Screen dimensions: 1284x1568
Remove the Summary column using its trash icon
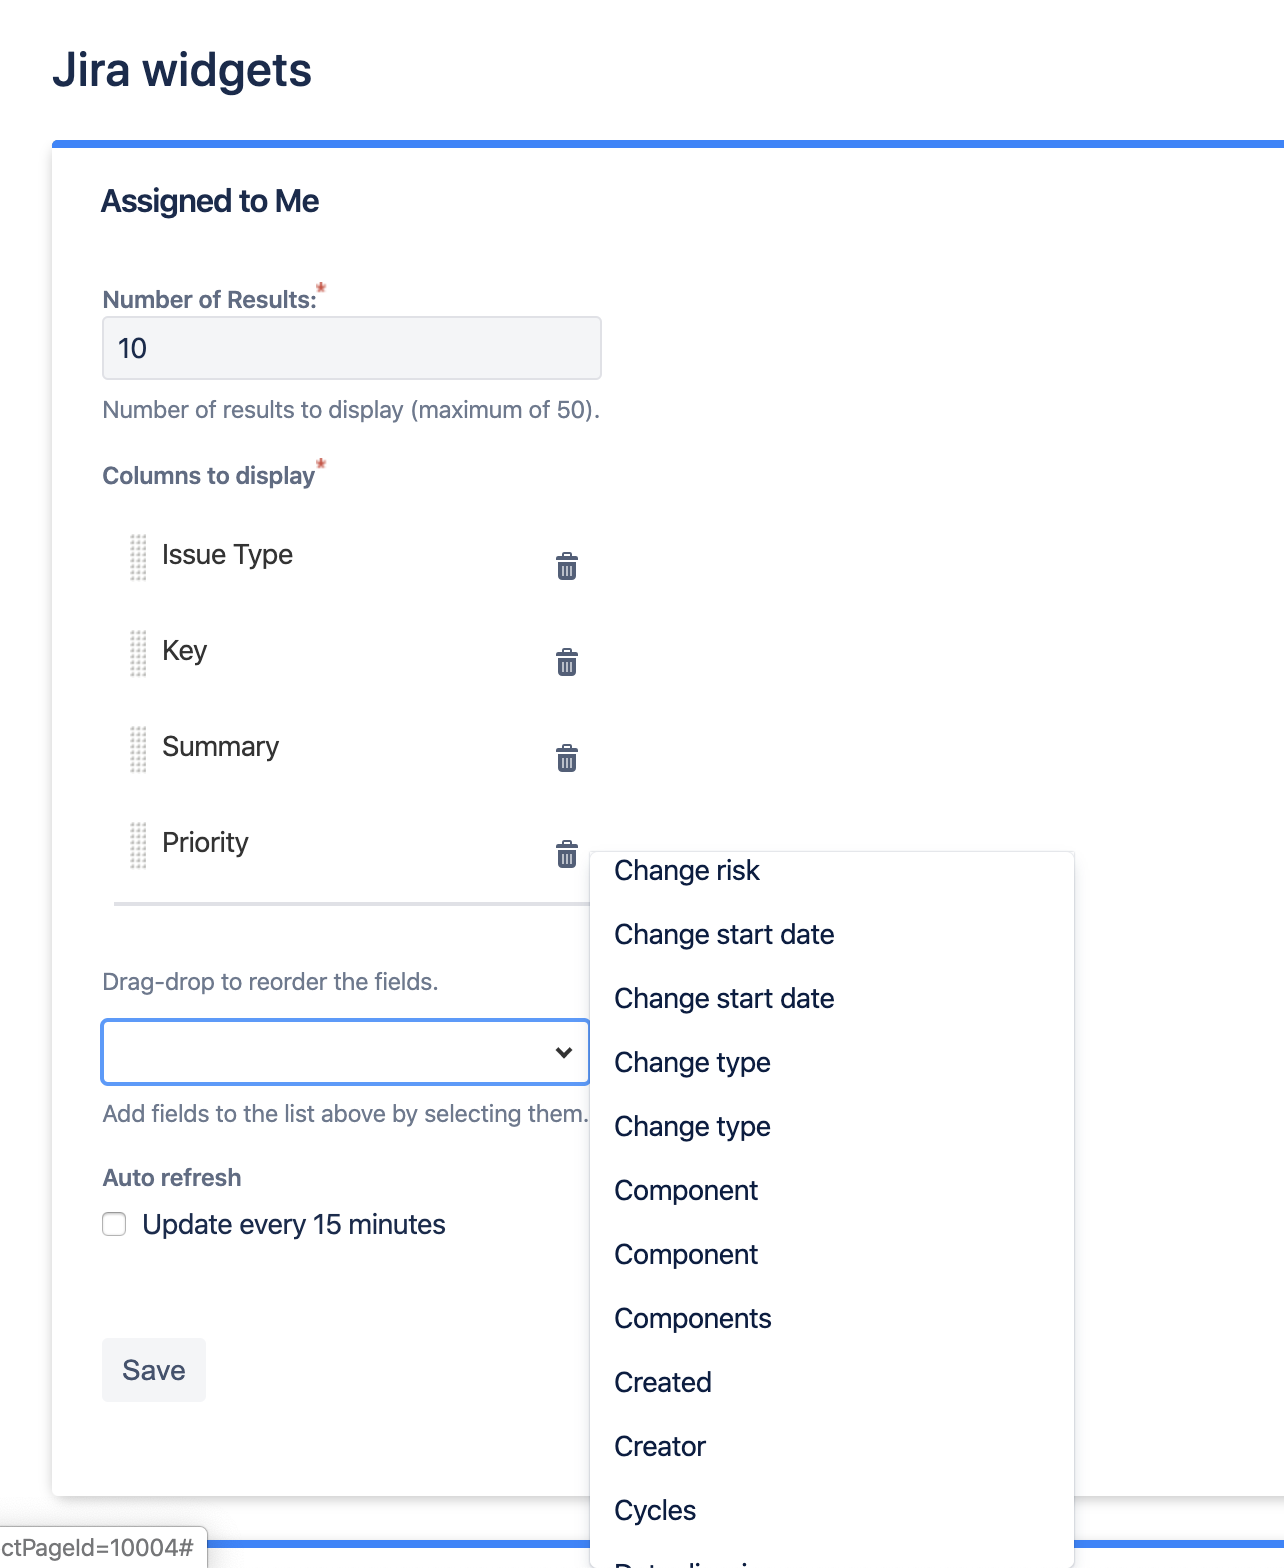(x=567, y=758)
